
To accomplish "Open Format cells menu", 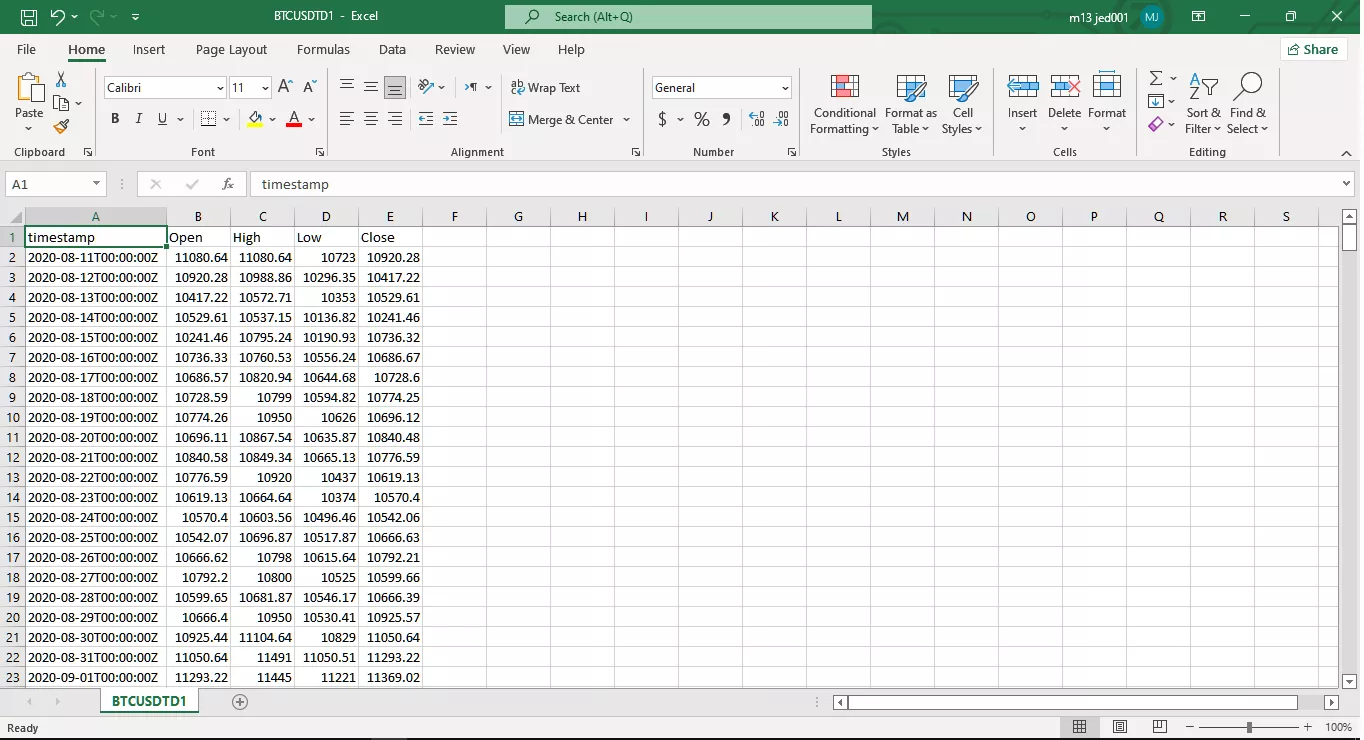I will pos(1107,103).
